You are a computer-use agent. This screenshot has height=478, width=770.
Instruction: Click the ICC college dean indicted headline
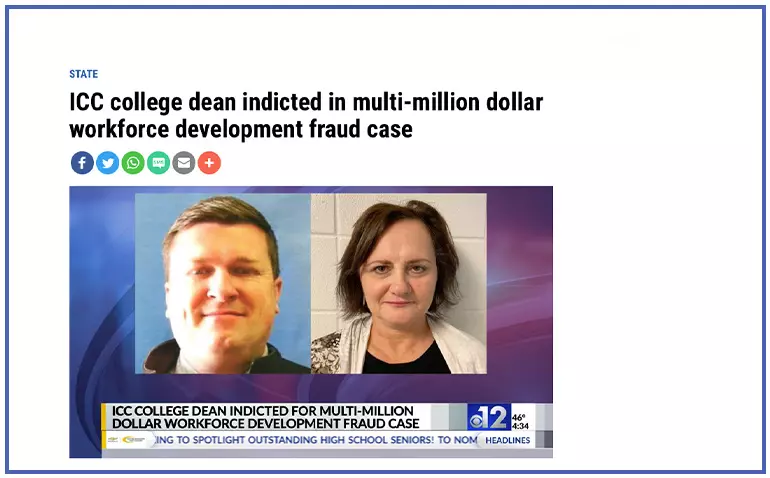pyautogui.click(x=306, y=102)
